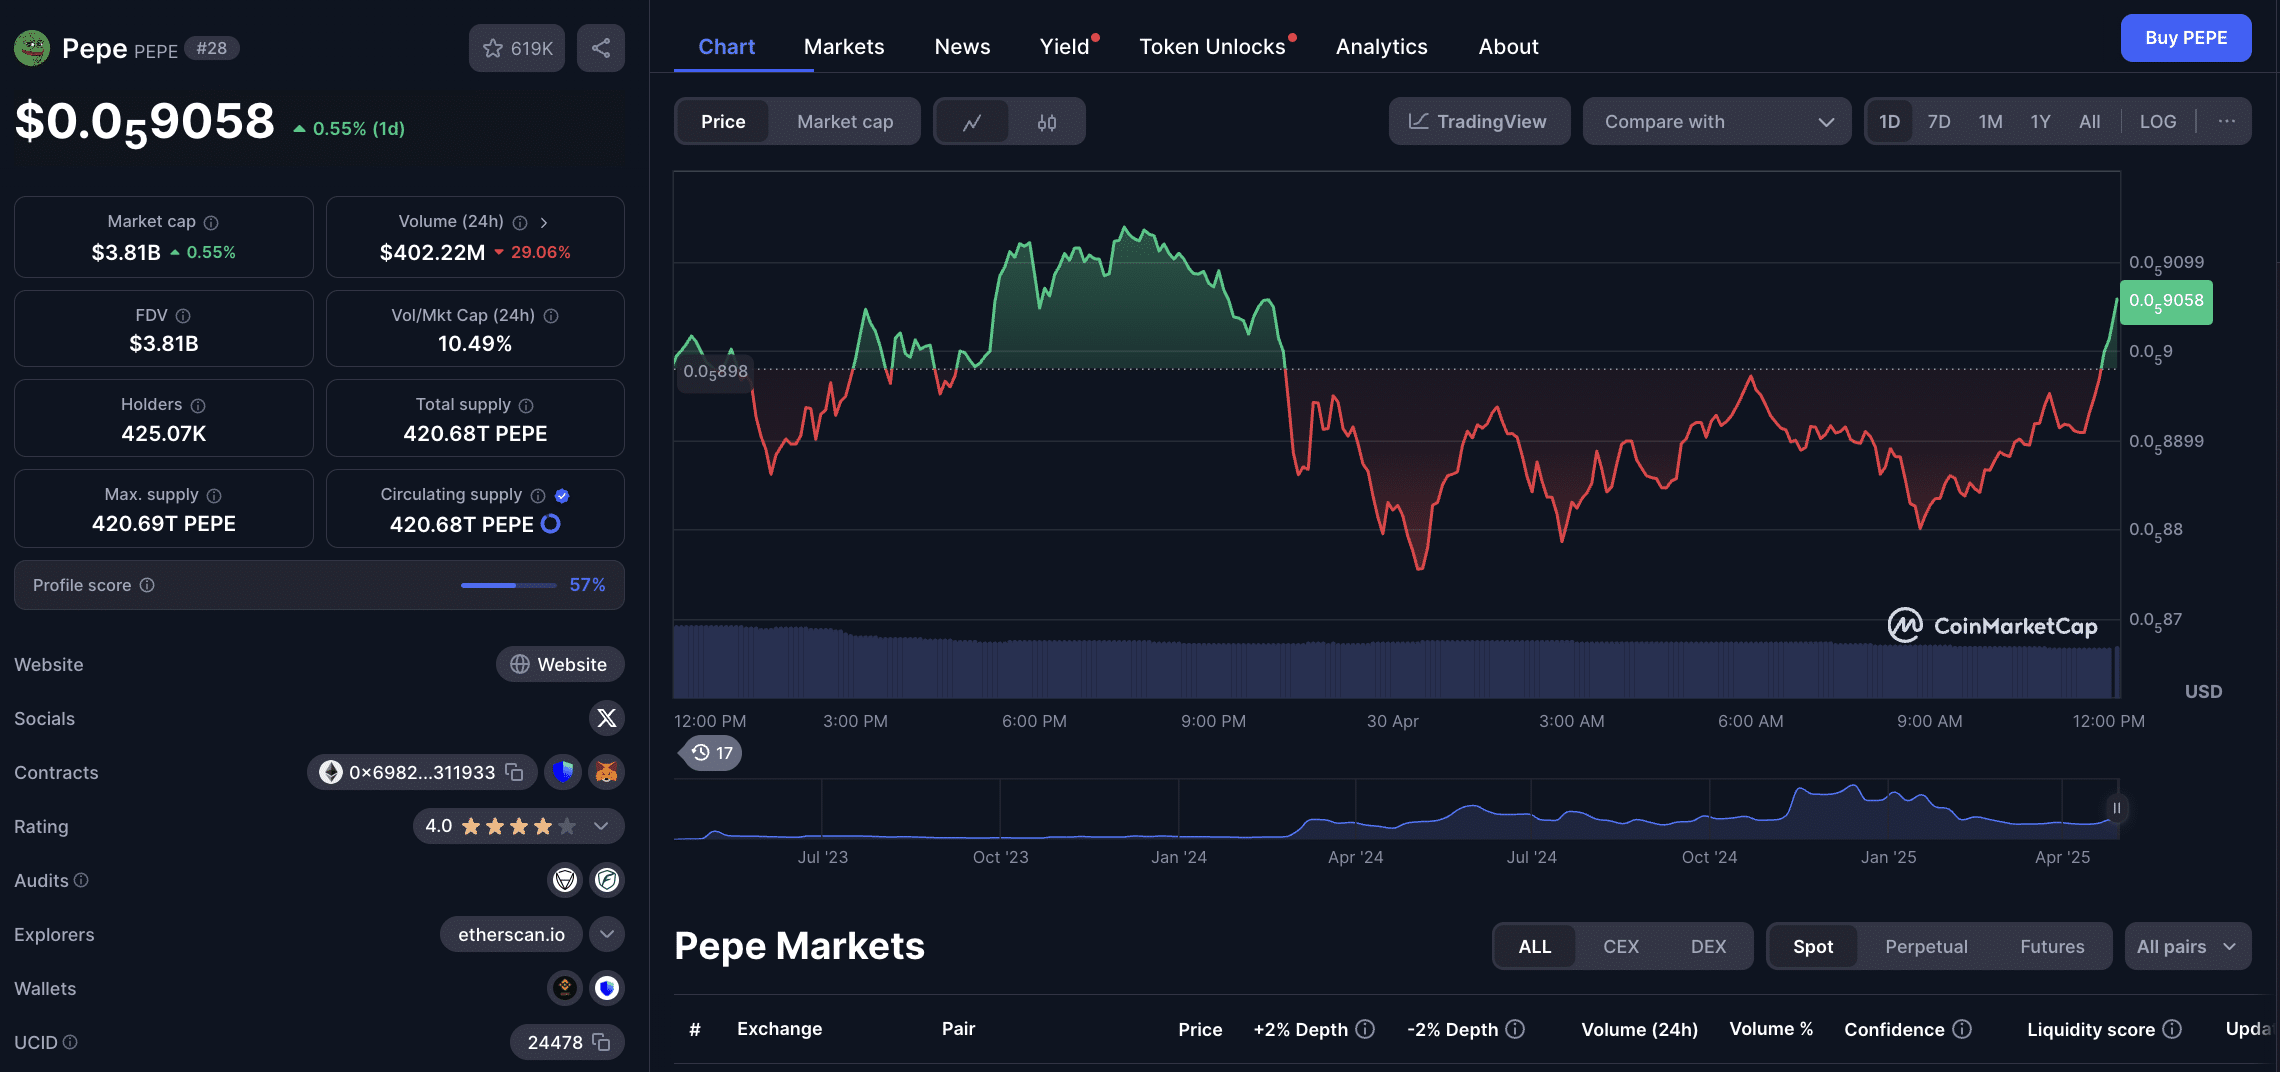Open the Token Unlocks tab
The image size is (2280, 1072).
1212,47
